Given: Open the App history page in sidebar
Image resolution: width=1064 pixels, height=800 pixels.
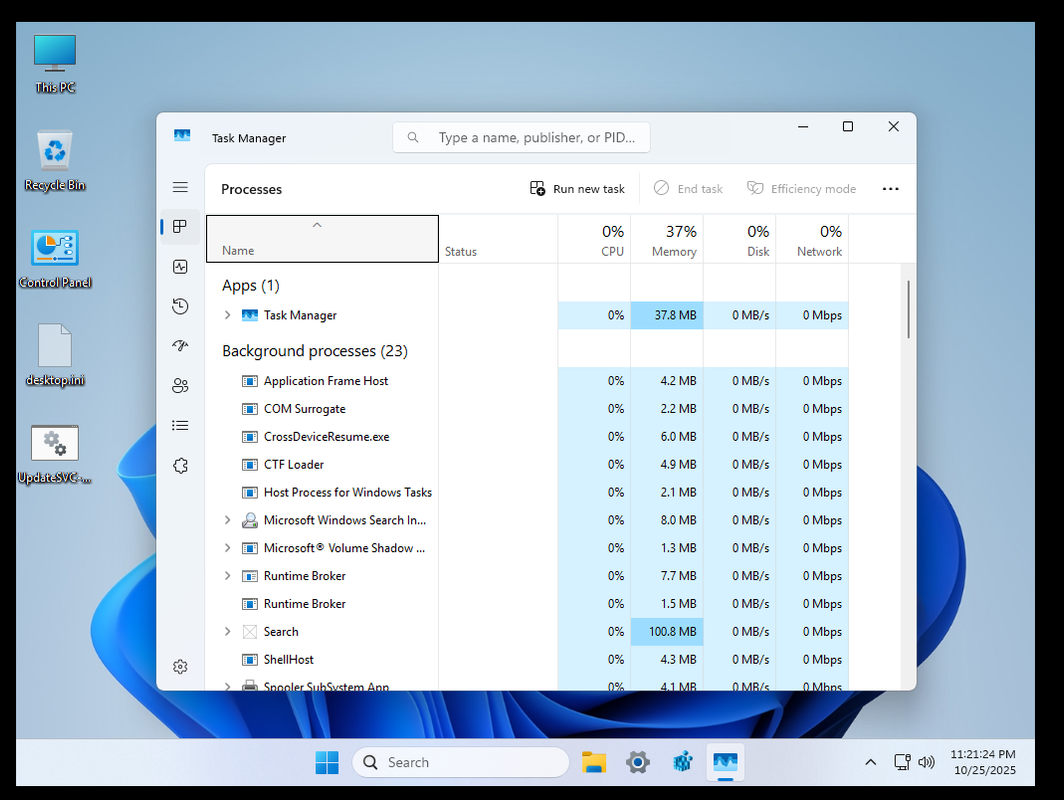Looking at the screenshot, I should 180,307.
